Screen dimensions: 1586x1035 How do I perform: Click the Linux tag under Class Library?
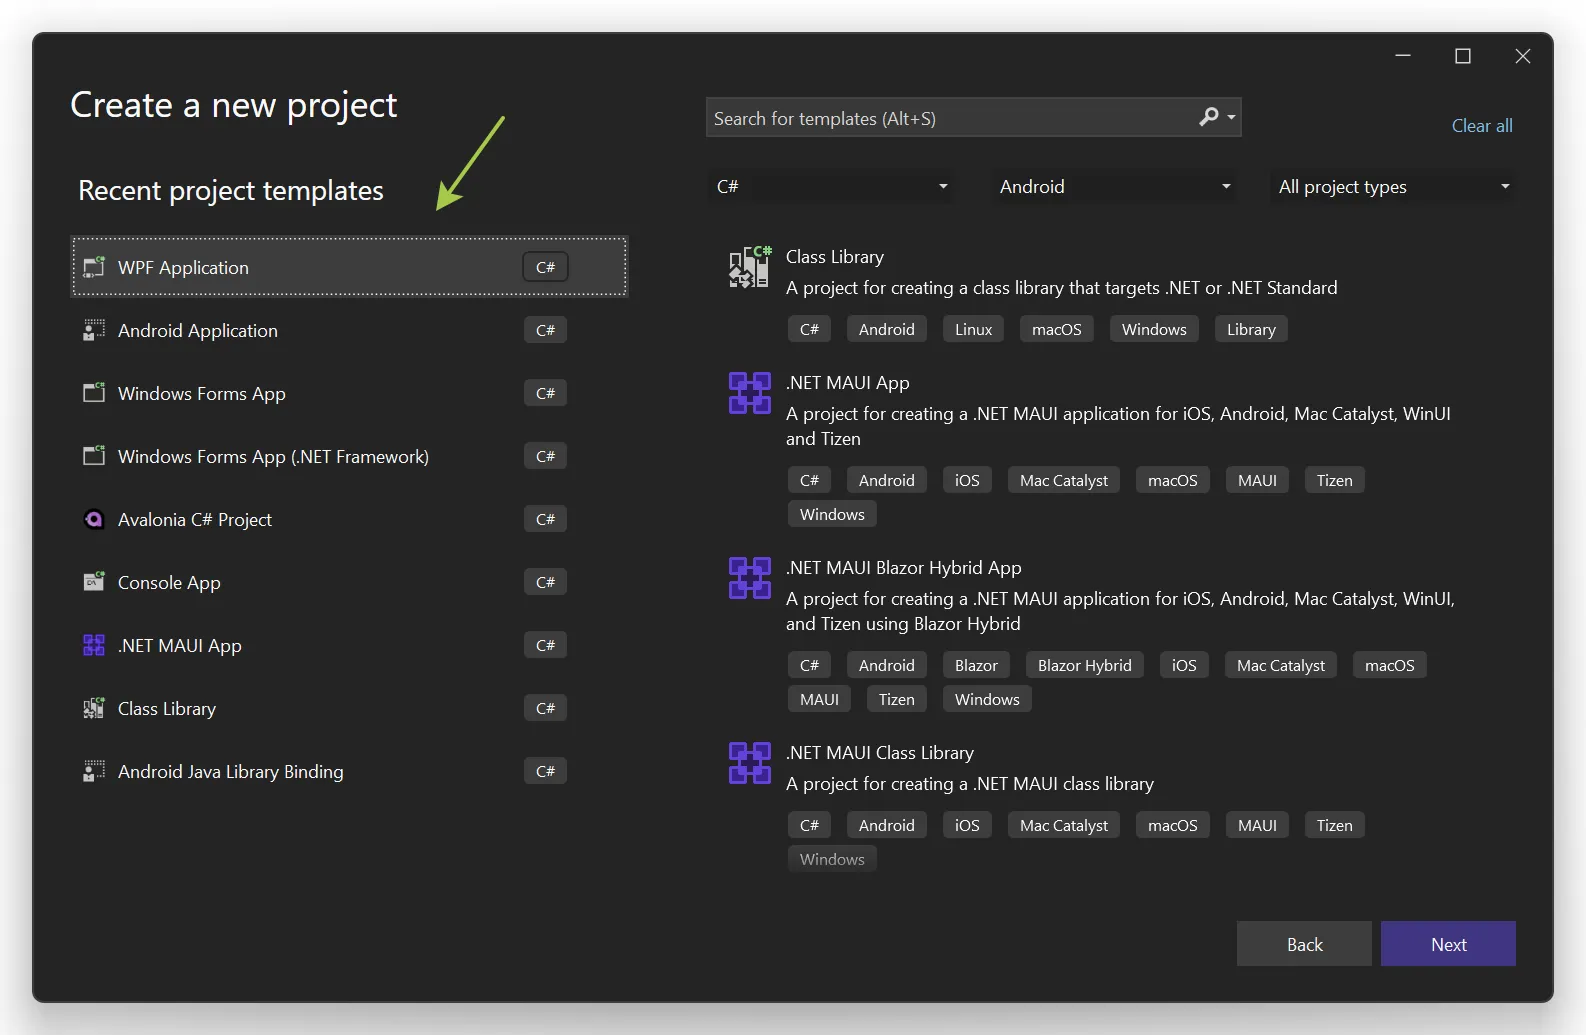pyautogui.click(x=973, y=329)
